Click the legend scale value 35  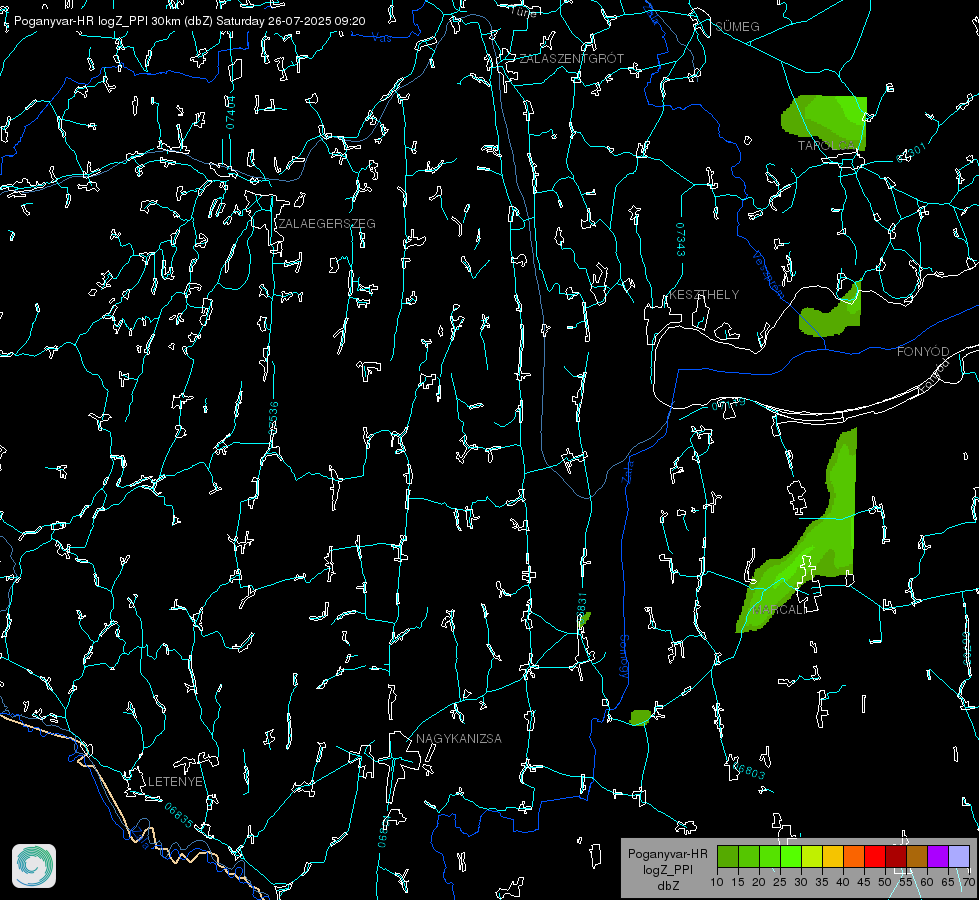point(822,882)
